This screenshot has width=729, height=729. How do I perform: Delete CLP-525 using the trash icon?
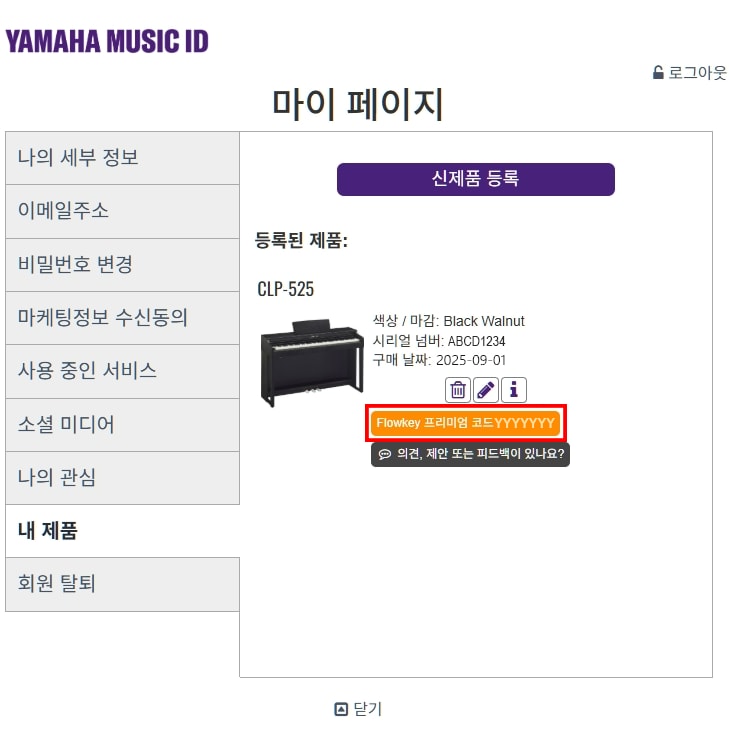(x=457, y=390)
